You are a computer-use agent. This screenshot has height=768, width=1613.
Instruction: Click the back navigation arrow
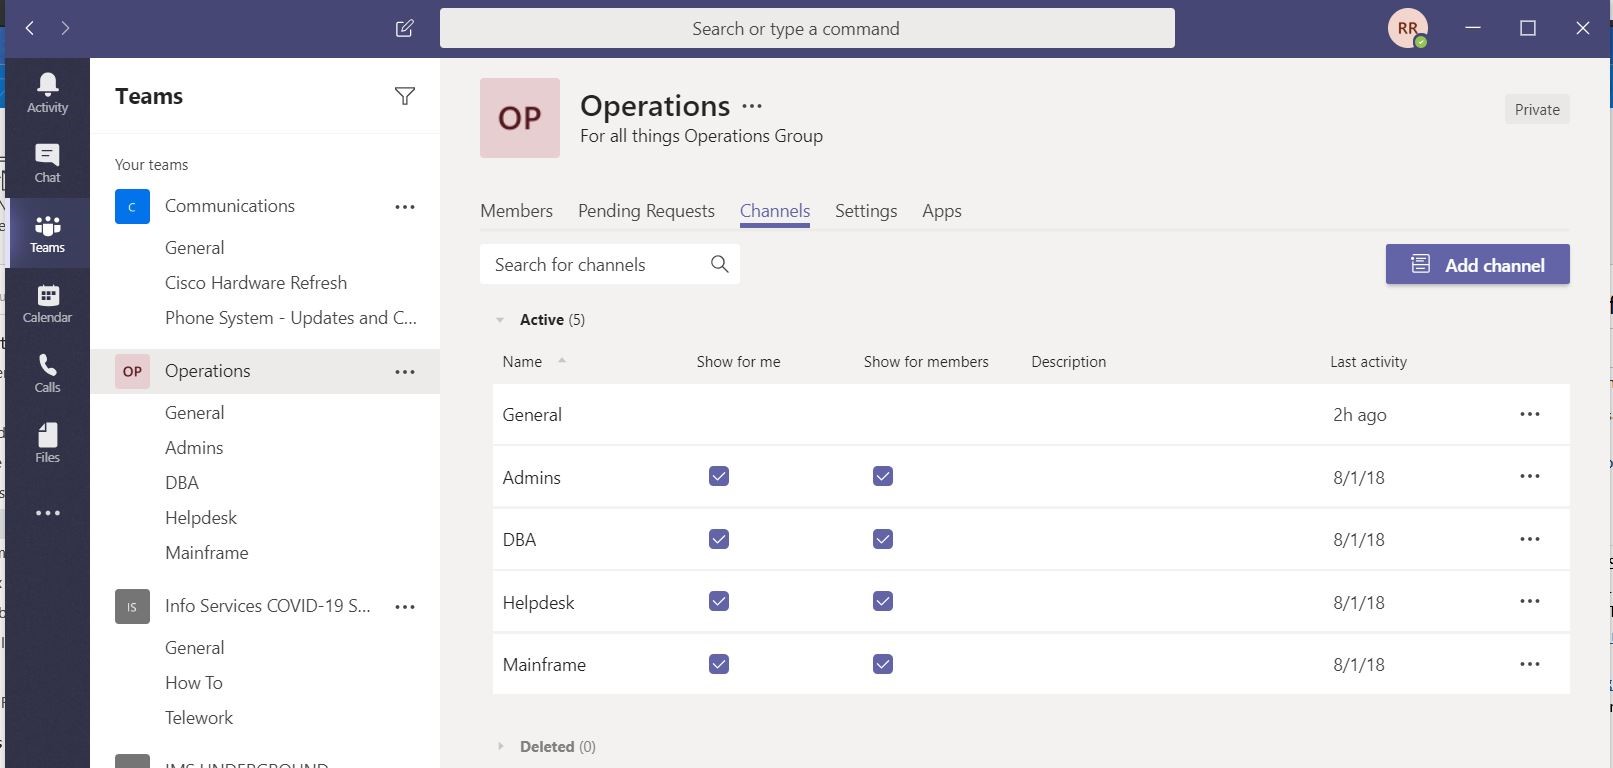point(30,28)
